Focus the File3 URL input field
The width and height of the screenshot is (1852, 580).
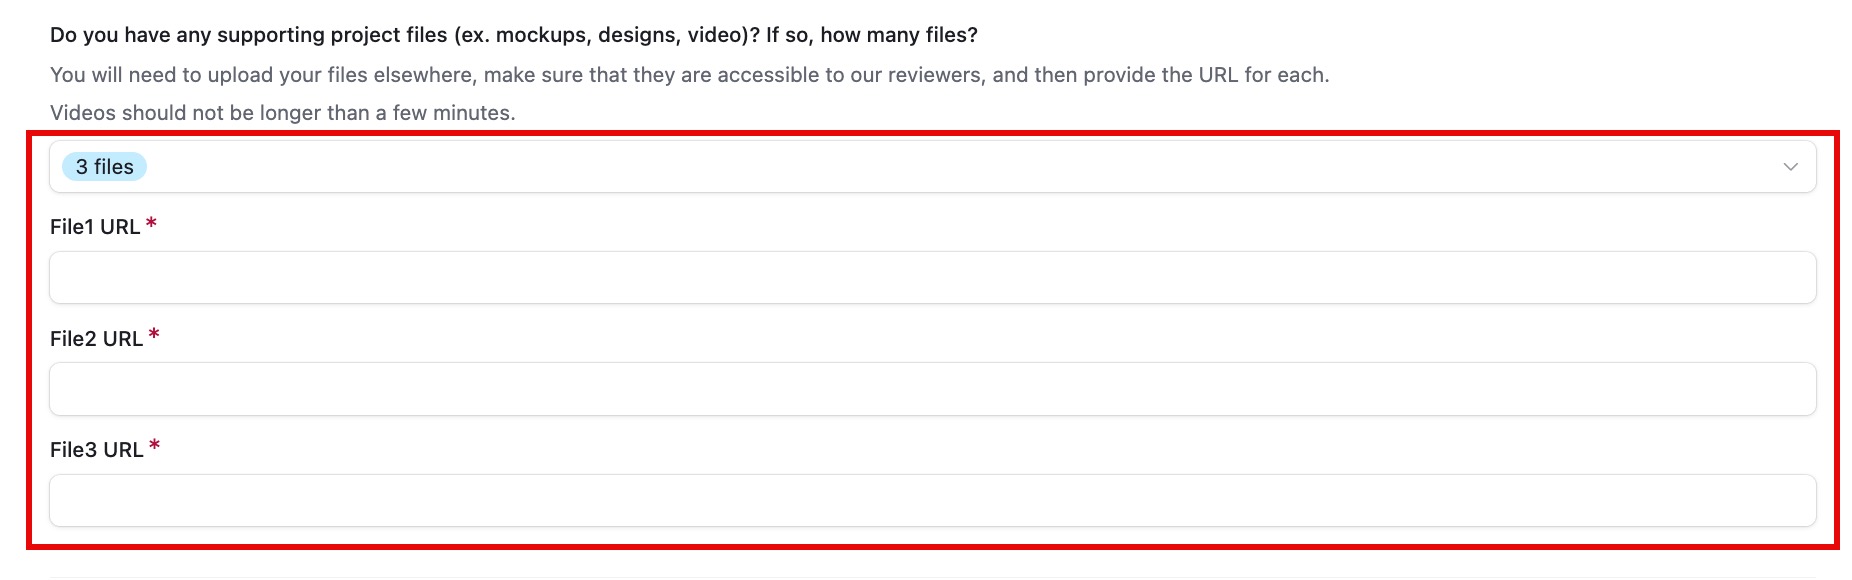coord(933,501)
